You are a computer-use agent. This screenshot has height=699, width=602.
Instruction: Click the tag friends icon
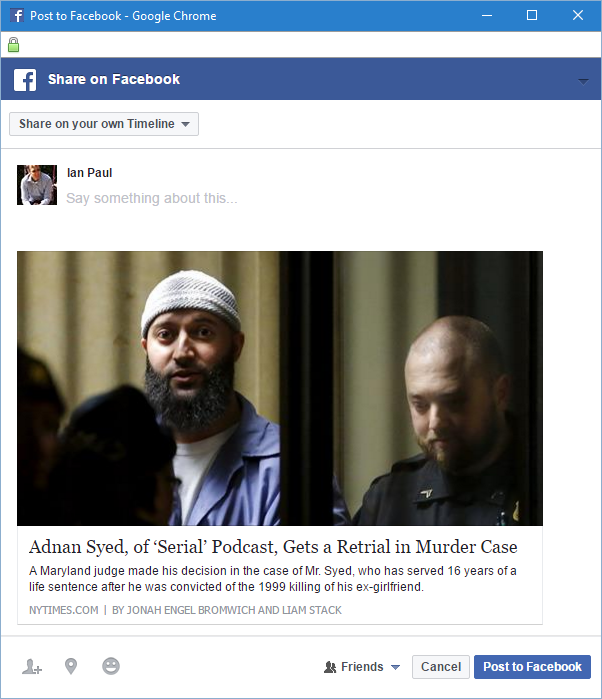(x=32, y=666)
